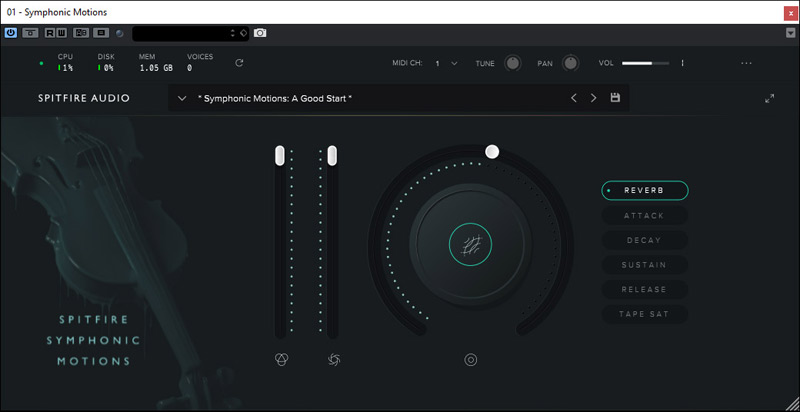This screenshot has height=412, width=800.
Task: Go to the previous preset arrow
Action: tap(573, 98)
